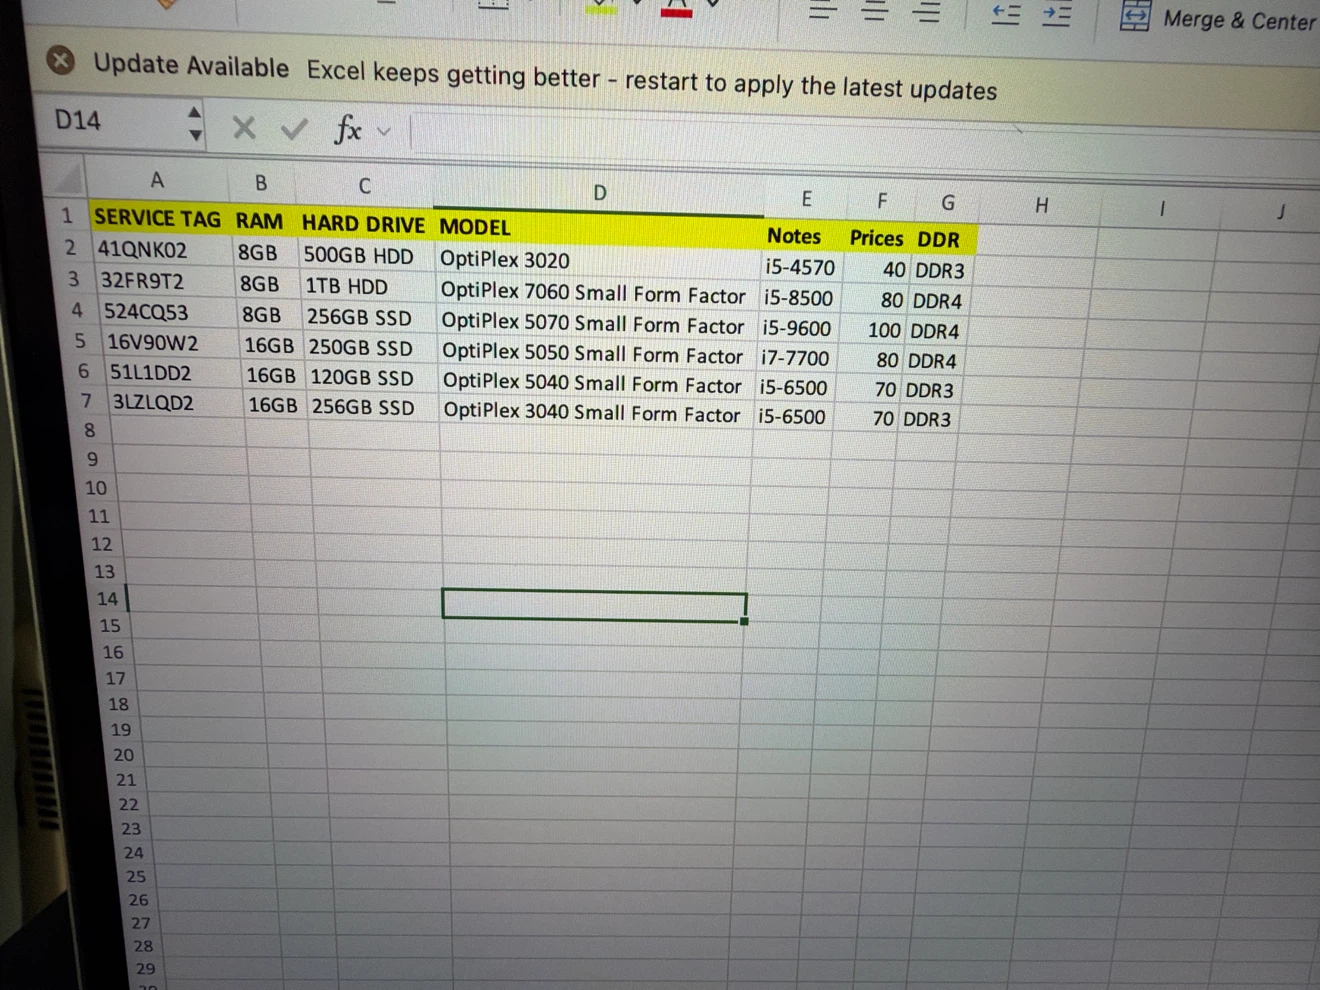Click the Merge & Center button

pyautogui.click(x=1217, y=18)
